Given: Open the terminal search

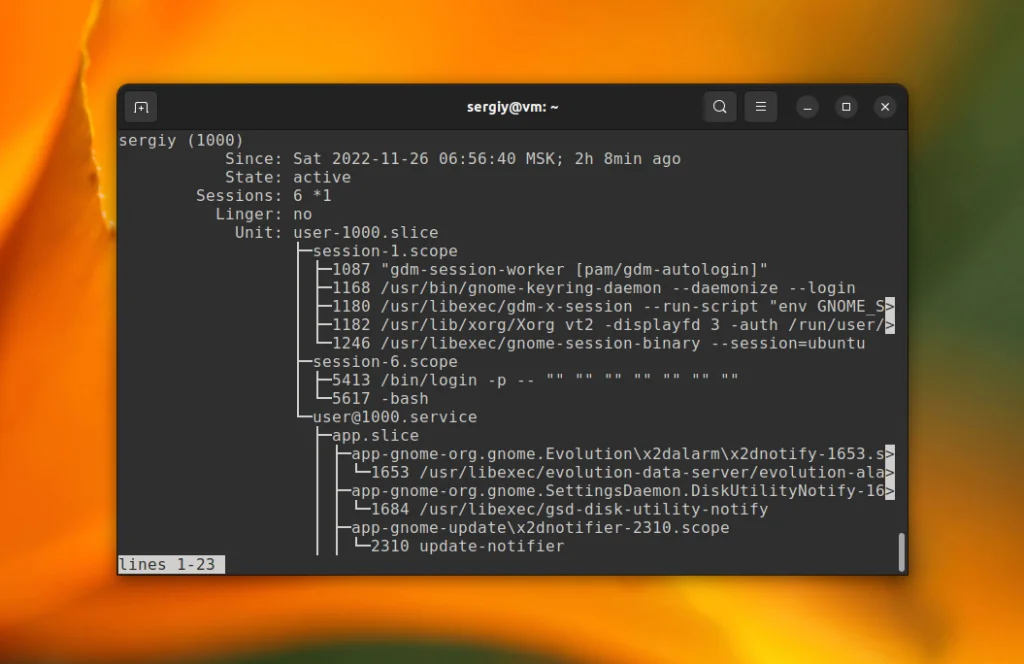Looking at the screenshot, I should tap(719, 106).
